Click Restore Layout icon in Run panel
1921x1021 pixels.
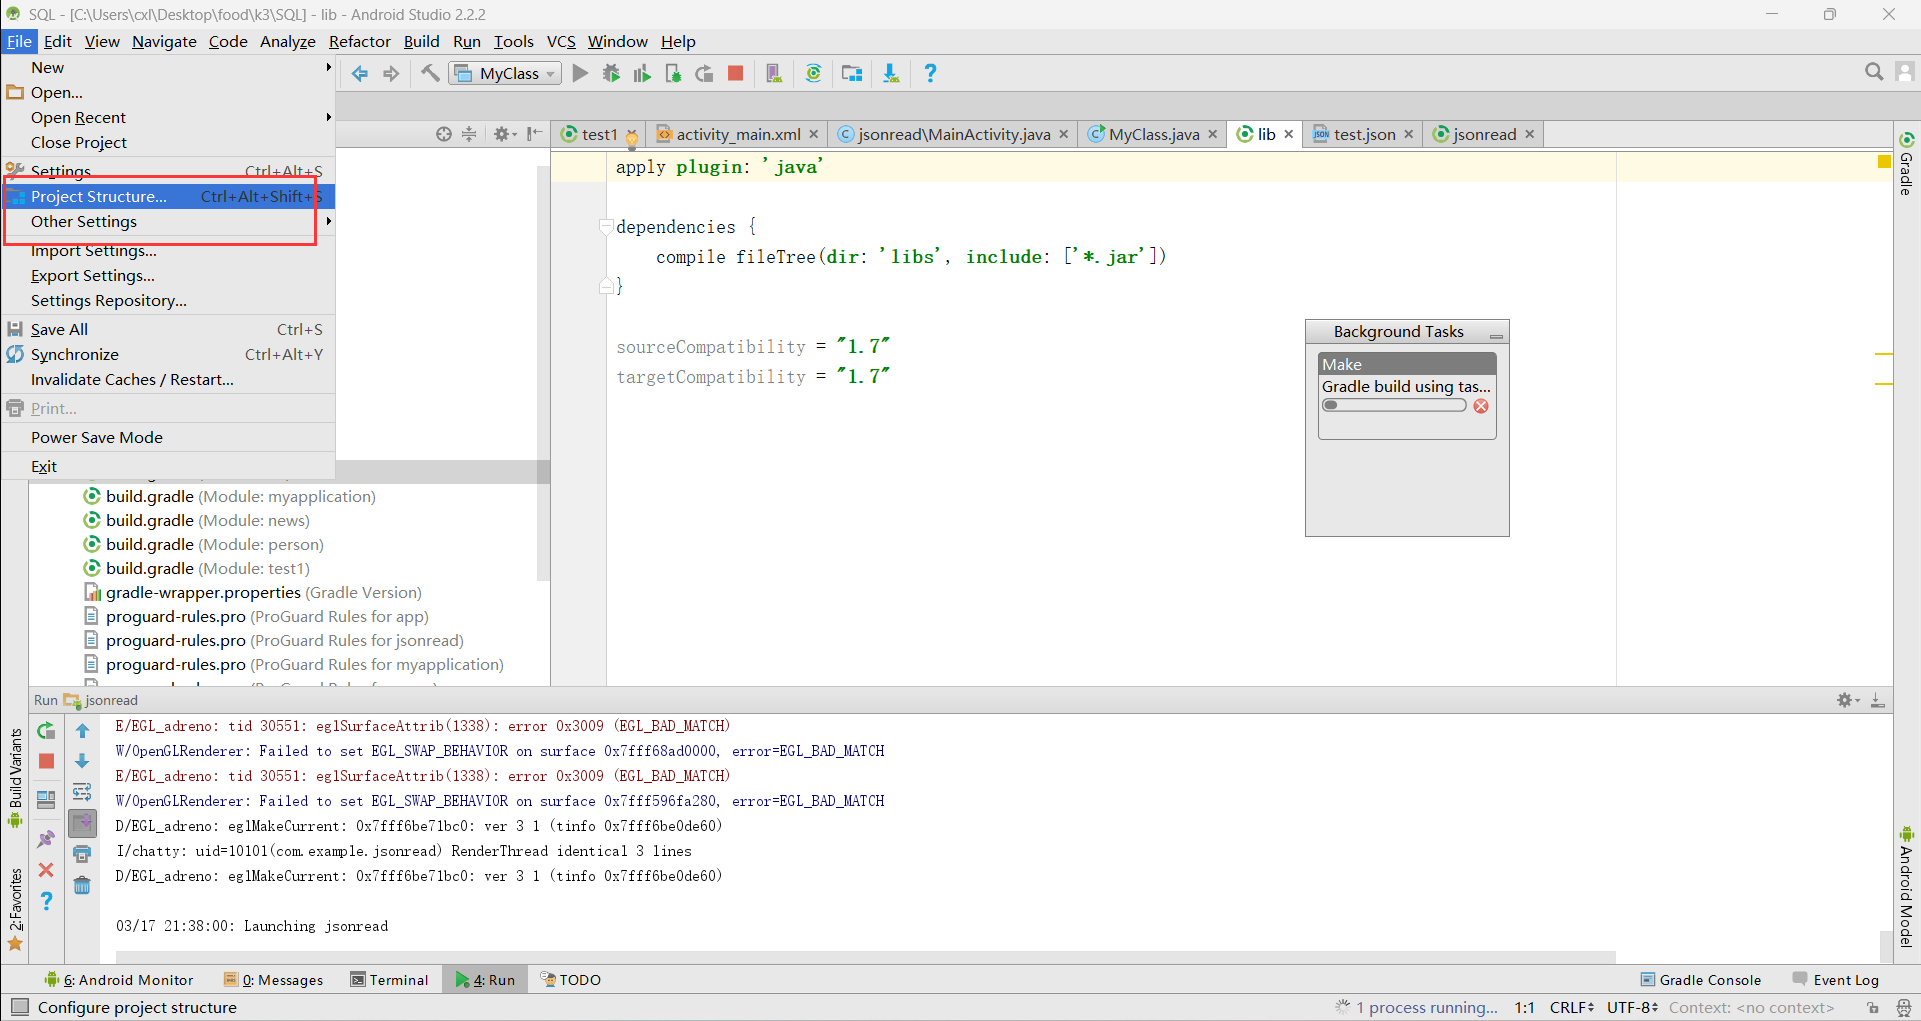tap(46, 799)
